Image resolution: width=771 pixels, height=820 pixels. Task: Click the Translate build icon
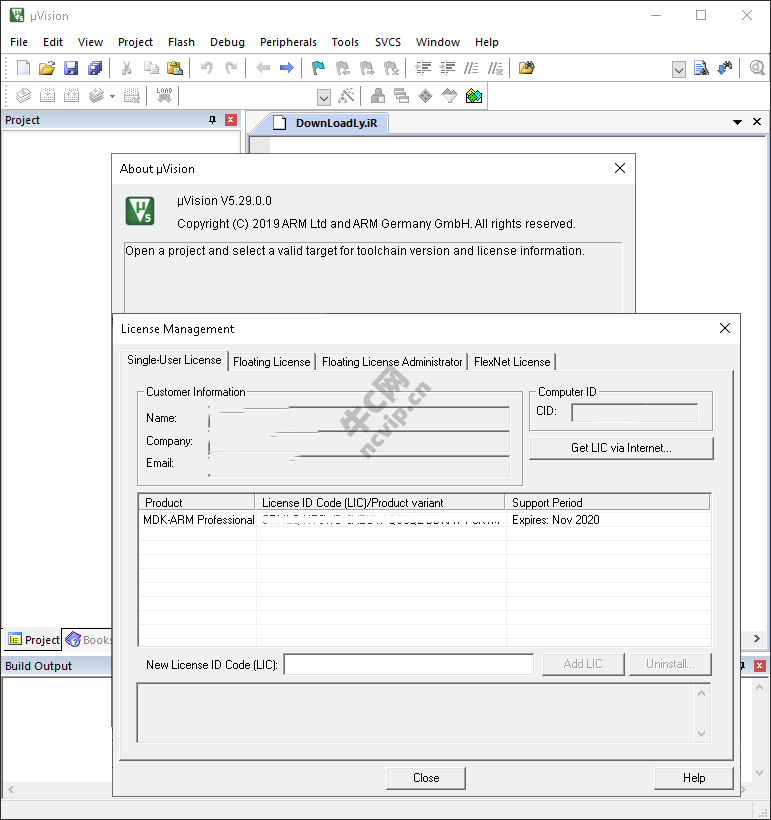coord(24,96)
